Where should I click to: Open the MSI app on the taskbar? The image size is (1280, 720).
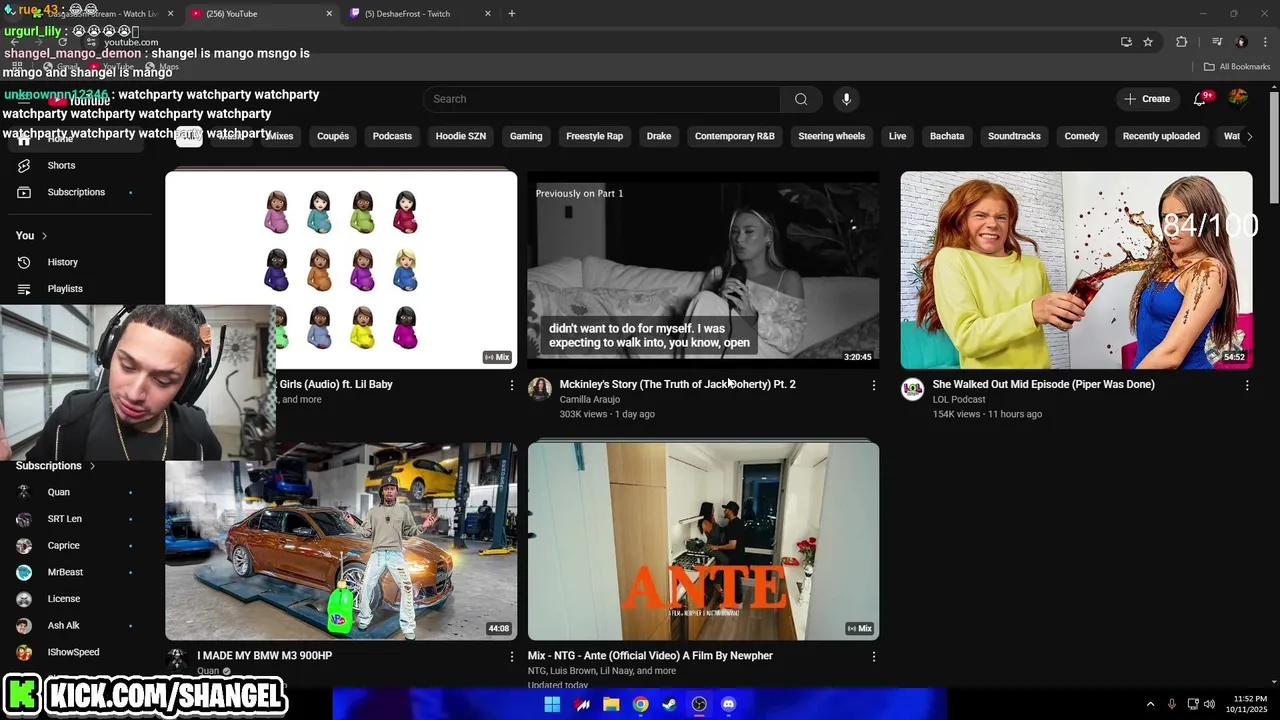pyautogui.click(x=582, y=704)
